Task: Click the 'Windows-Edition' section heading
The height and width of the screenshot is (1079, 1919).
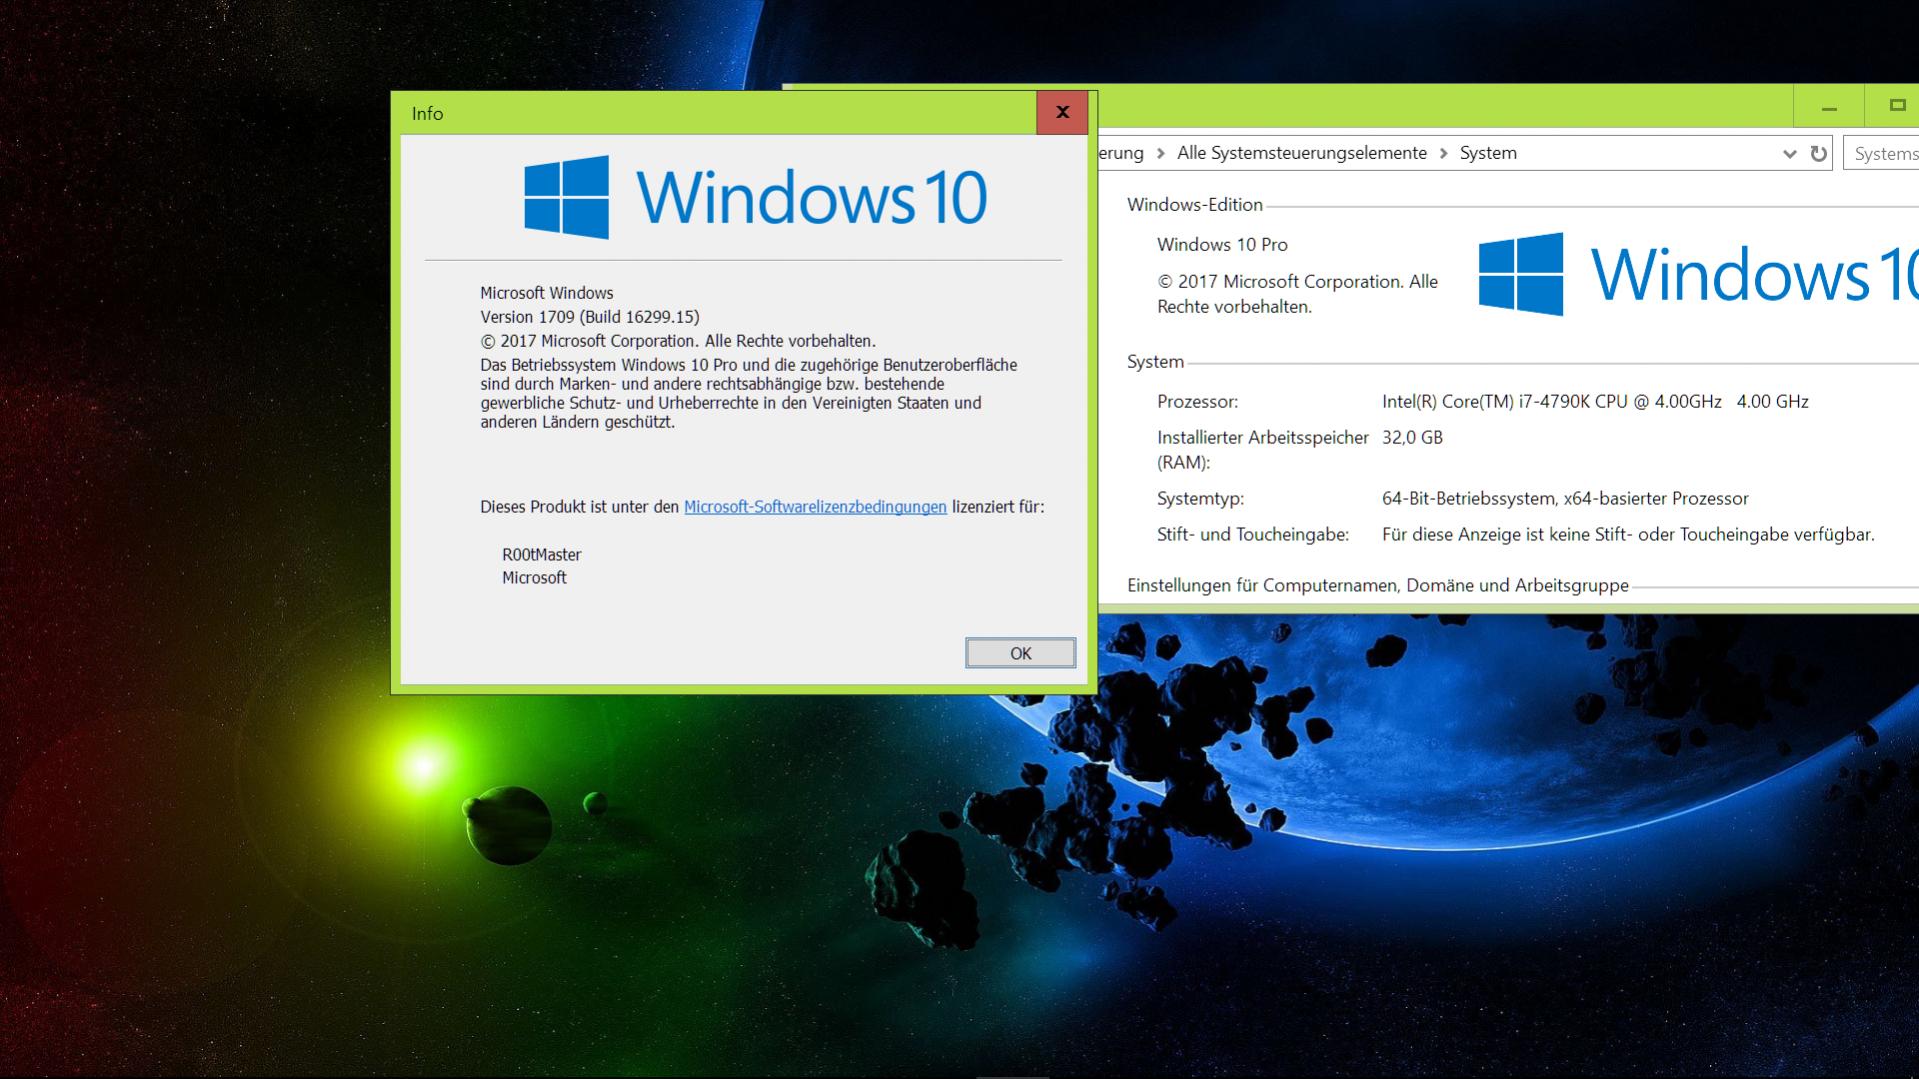Action: coord(1195,205)
